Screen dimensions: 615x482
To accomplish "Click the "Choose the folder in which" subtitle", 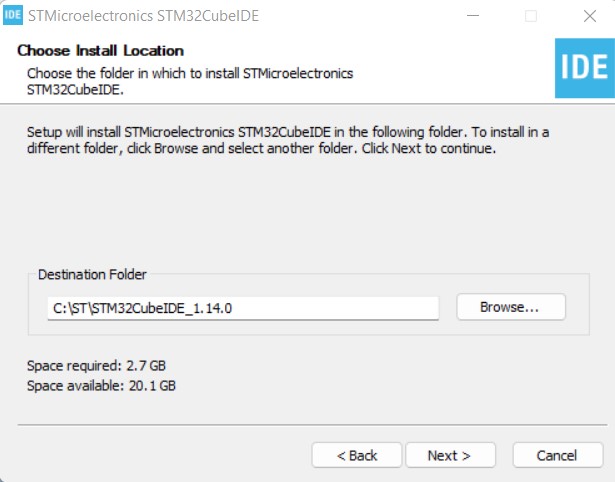I will (x=190, y=73).
